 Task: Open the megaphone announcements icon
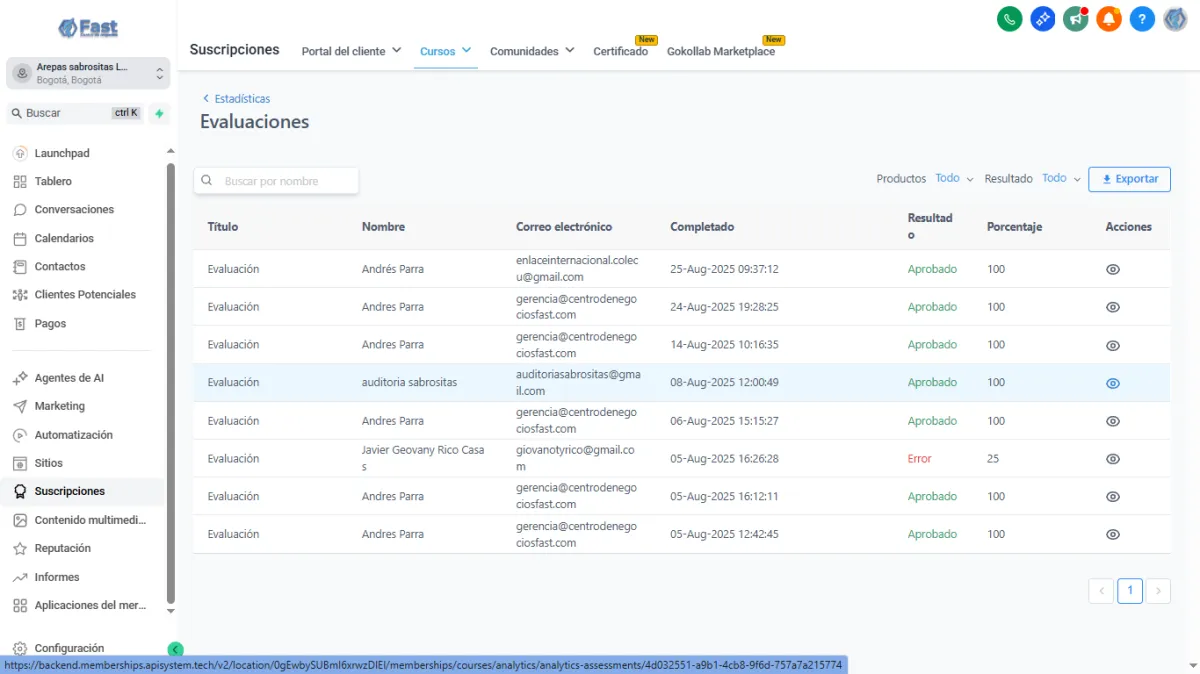[1076, 18]
